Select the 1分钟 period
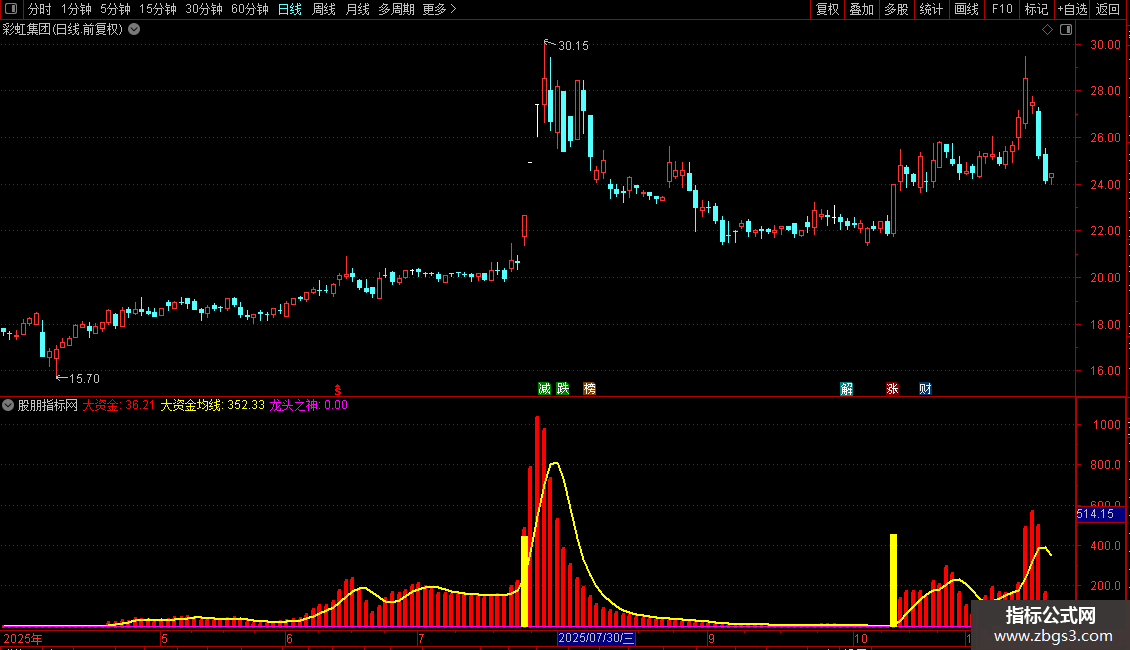The width and height of the screenshot is (1130, 650). click(x=76, y=9)
